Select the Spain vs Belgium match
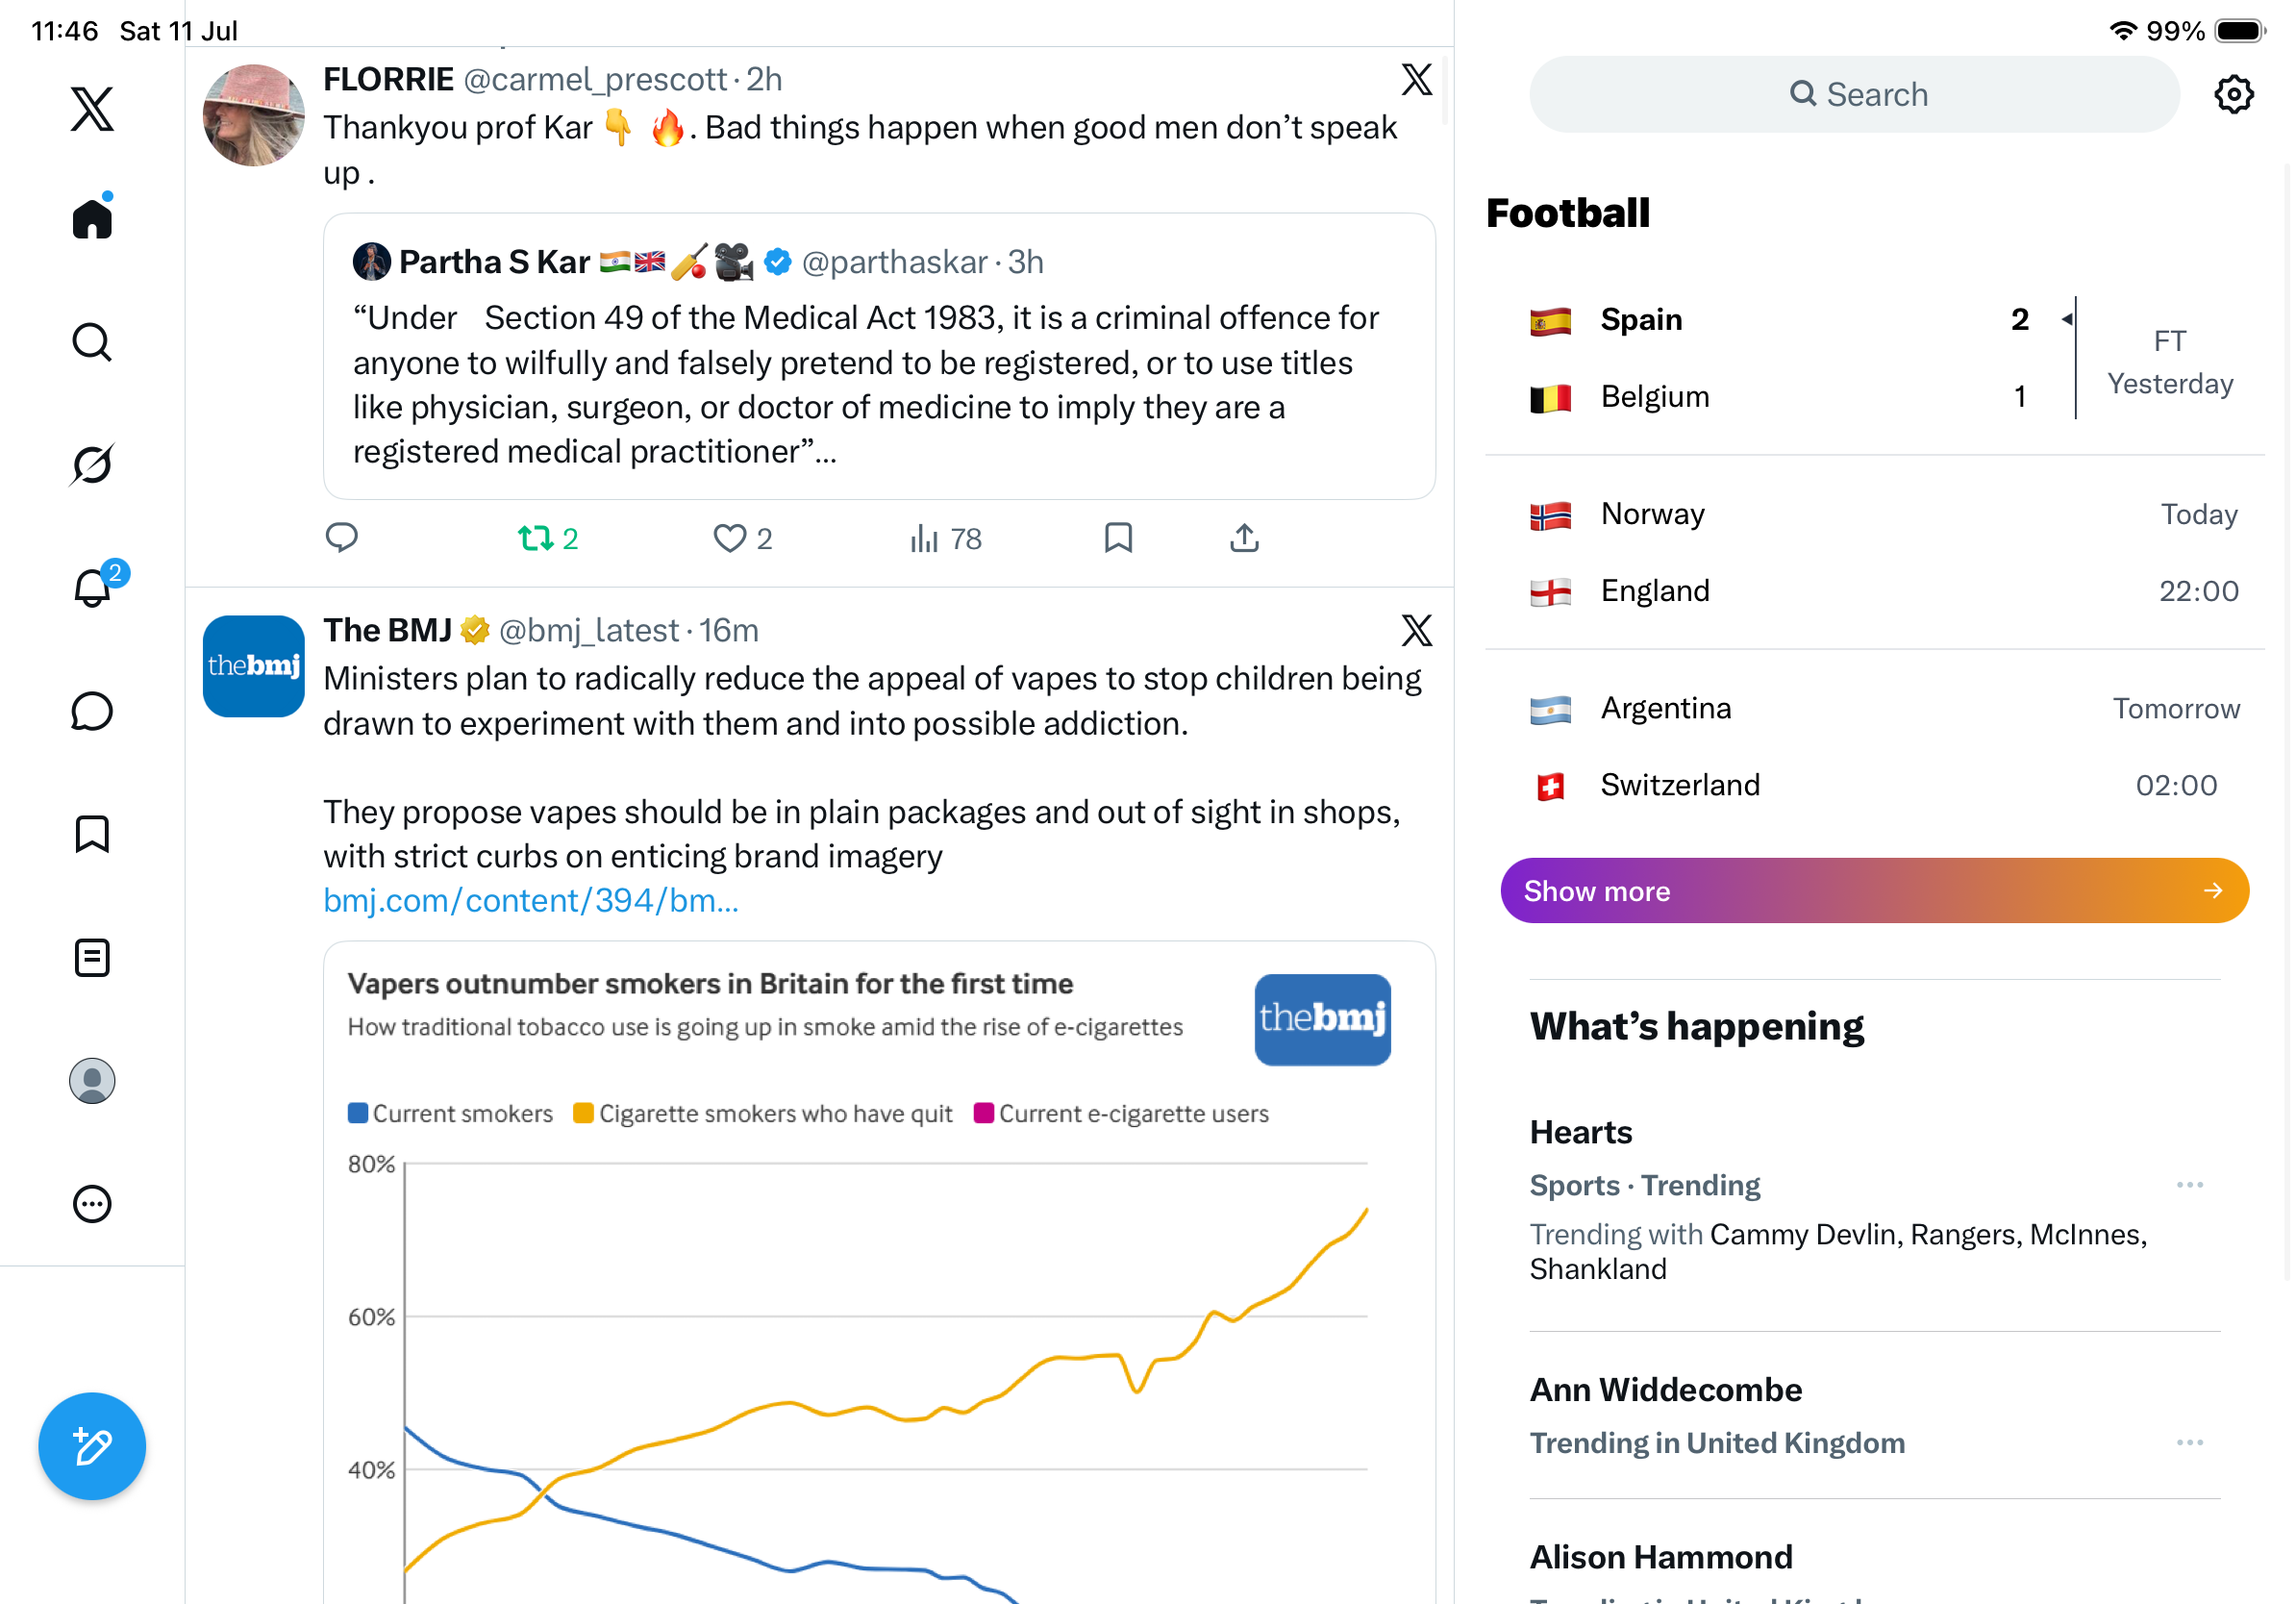Screen dimensions: 2296x1604 [1874, 358]
